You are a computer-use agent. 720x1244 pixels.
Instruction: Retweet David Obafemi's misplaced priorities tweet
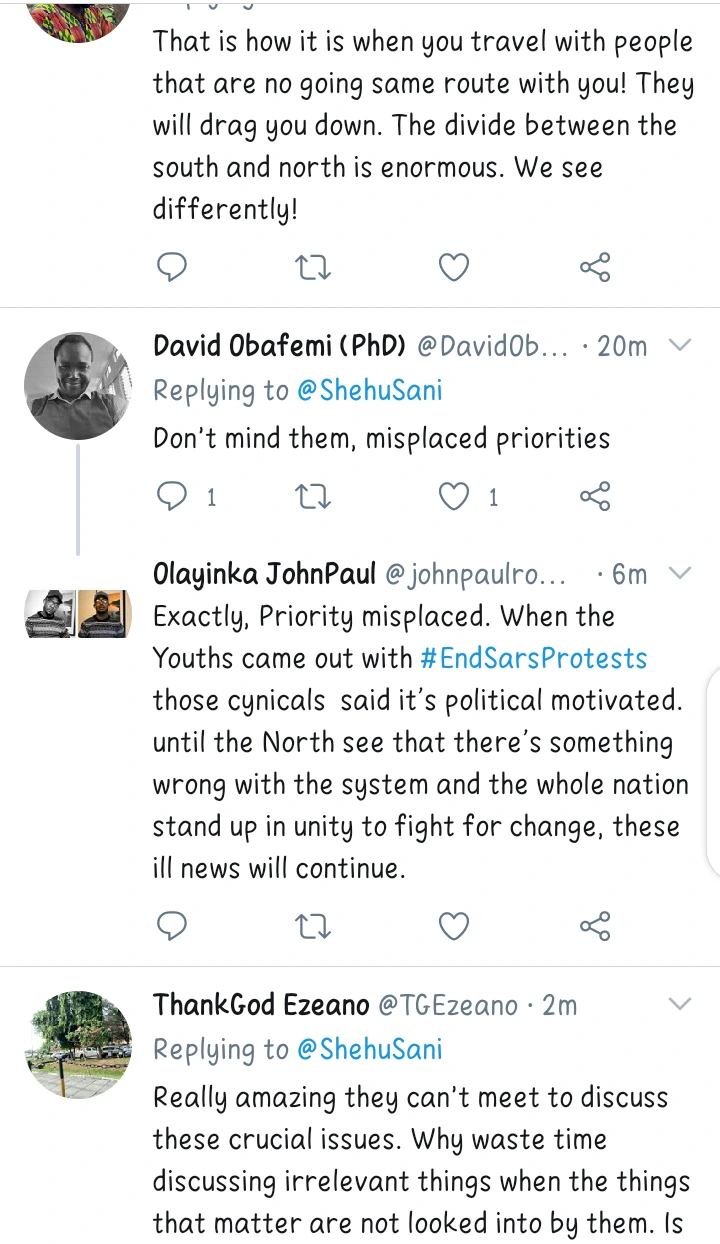click(x=314, y=496)
